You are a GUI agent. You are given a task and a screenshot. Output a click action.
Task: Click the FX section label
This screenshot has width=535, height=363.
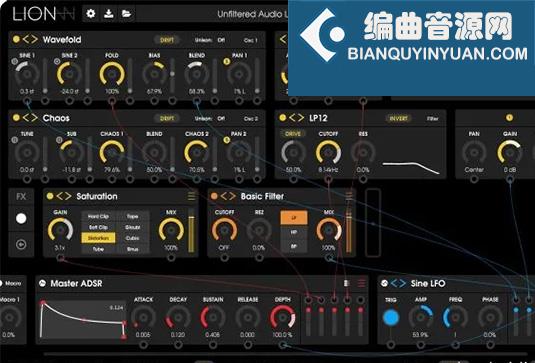tap(21, 197)
